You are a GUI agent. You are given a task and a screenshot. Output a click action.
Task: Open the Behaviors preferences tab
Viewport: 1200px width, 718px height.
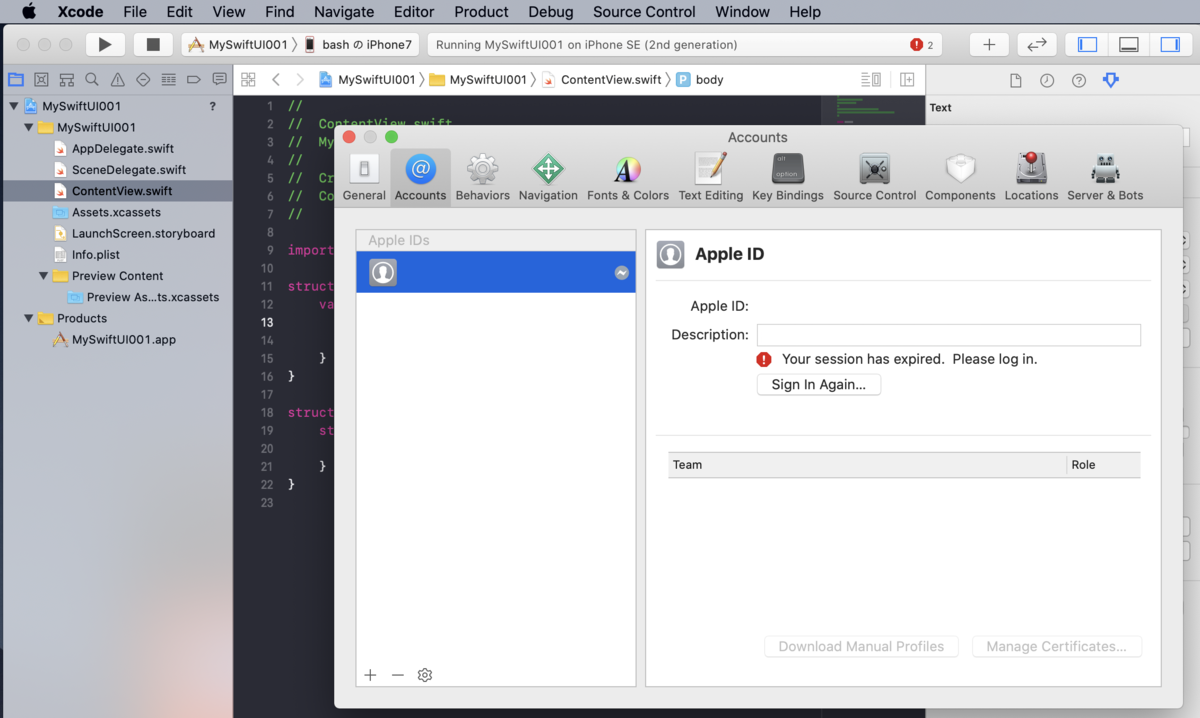coord(483,178)
